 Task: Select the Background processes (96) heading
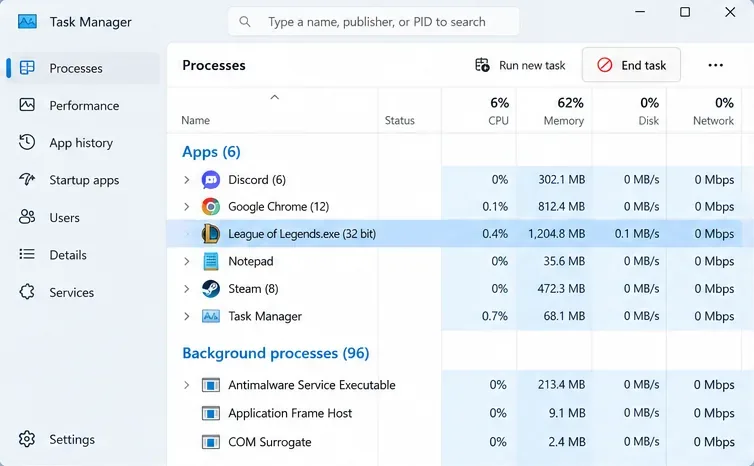pos(276,353)
